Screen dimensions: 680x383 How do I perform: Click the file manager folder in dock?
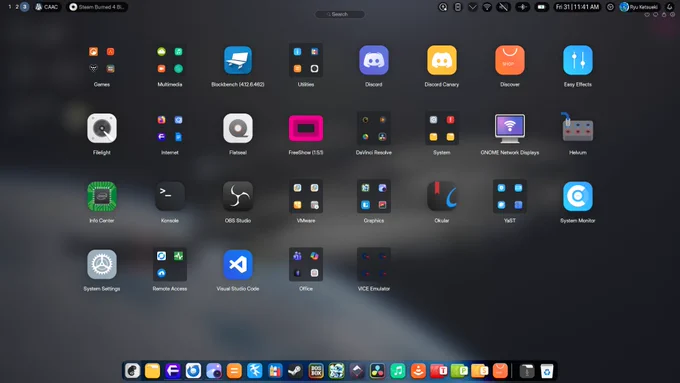coord(152,371)
